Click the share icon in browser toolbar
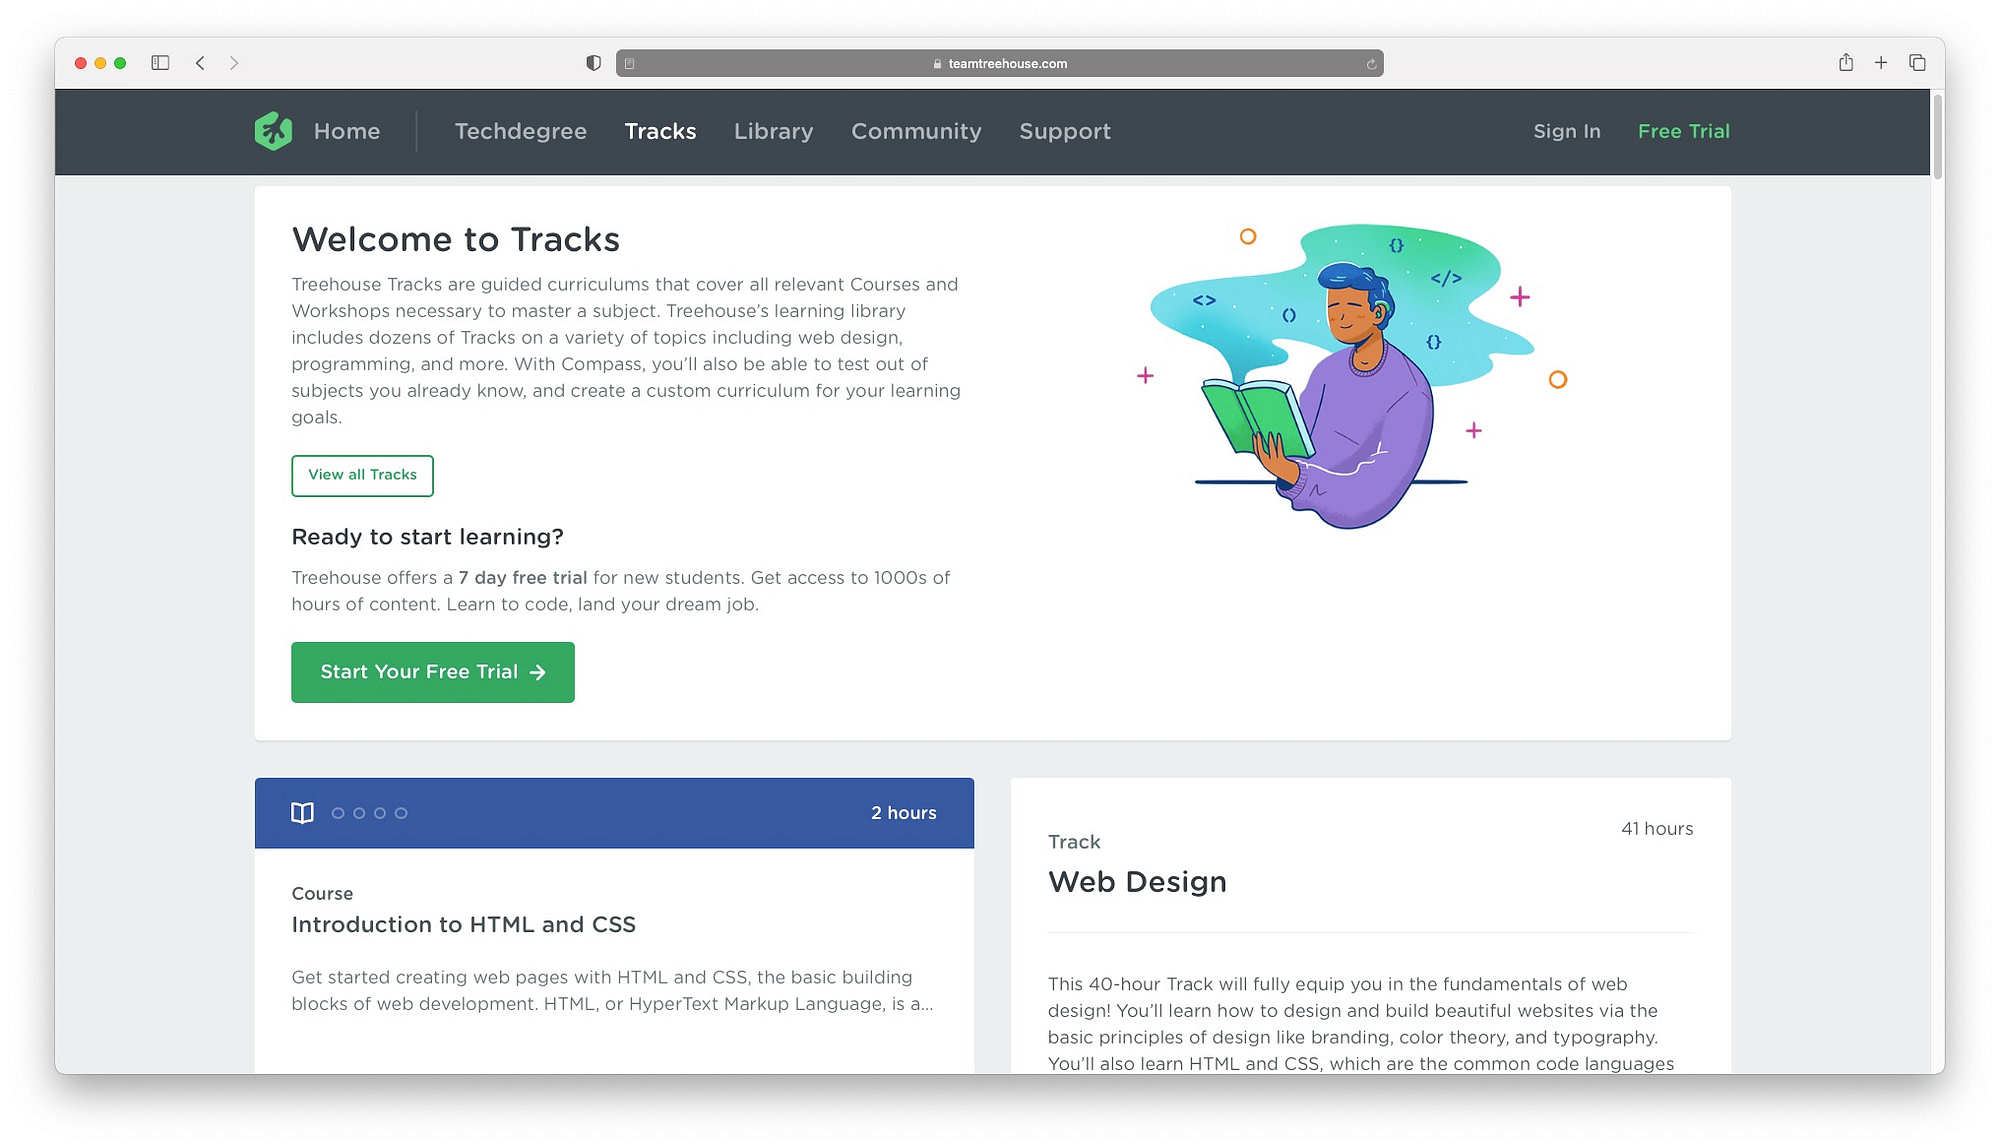 1846,62
